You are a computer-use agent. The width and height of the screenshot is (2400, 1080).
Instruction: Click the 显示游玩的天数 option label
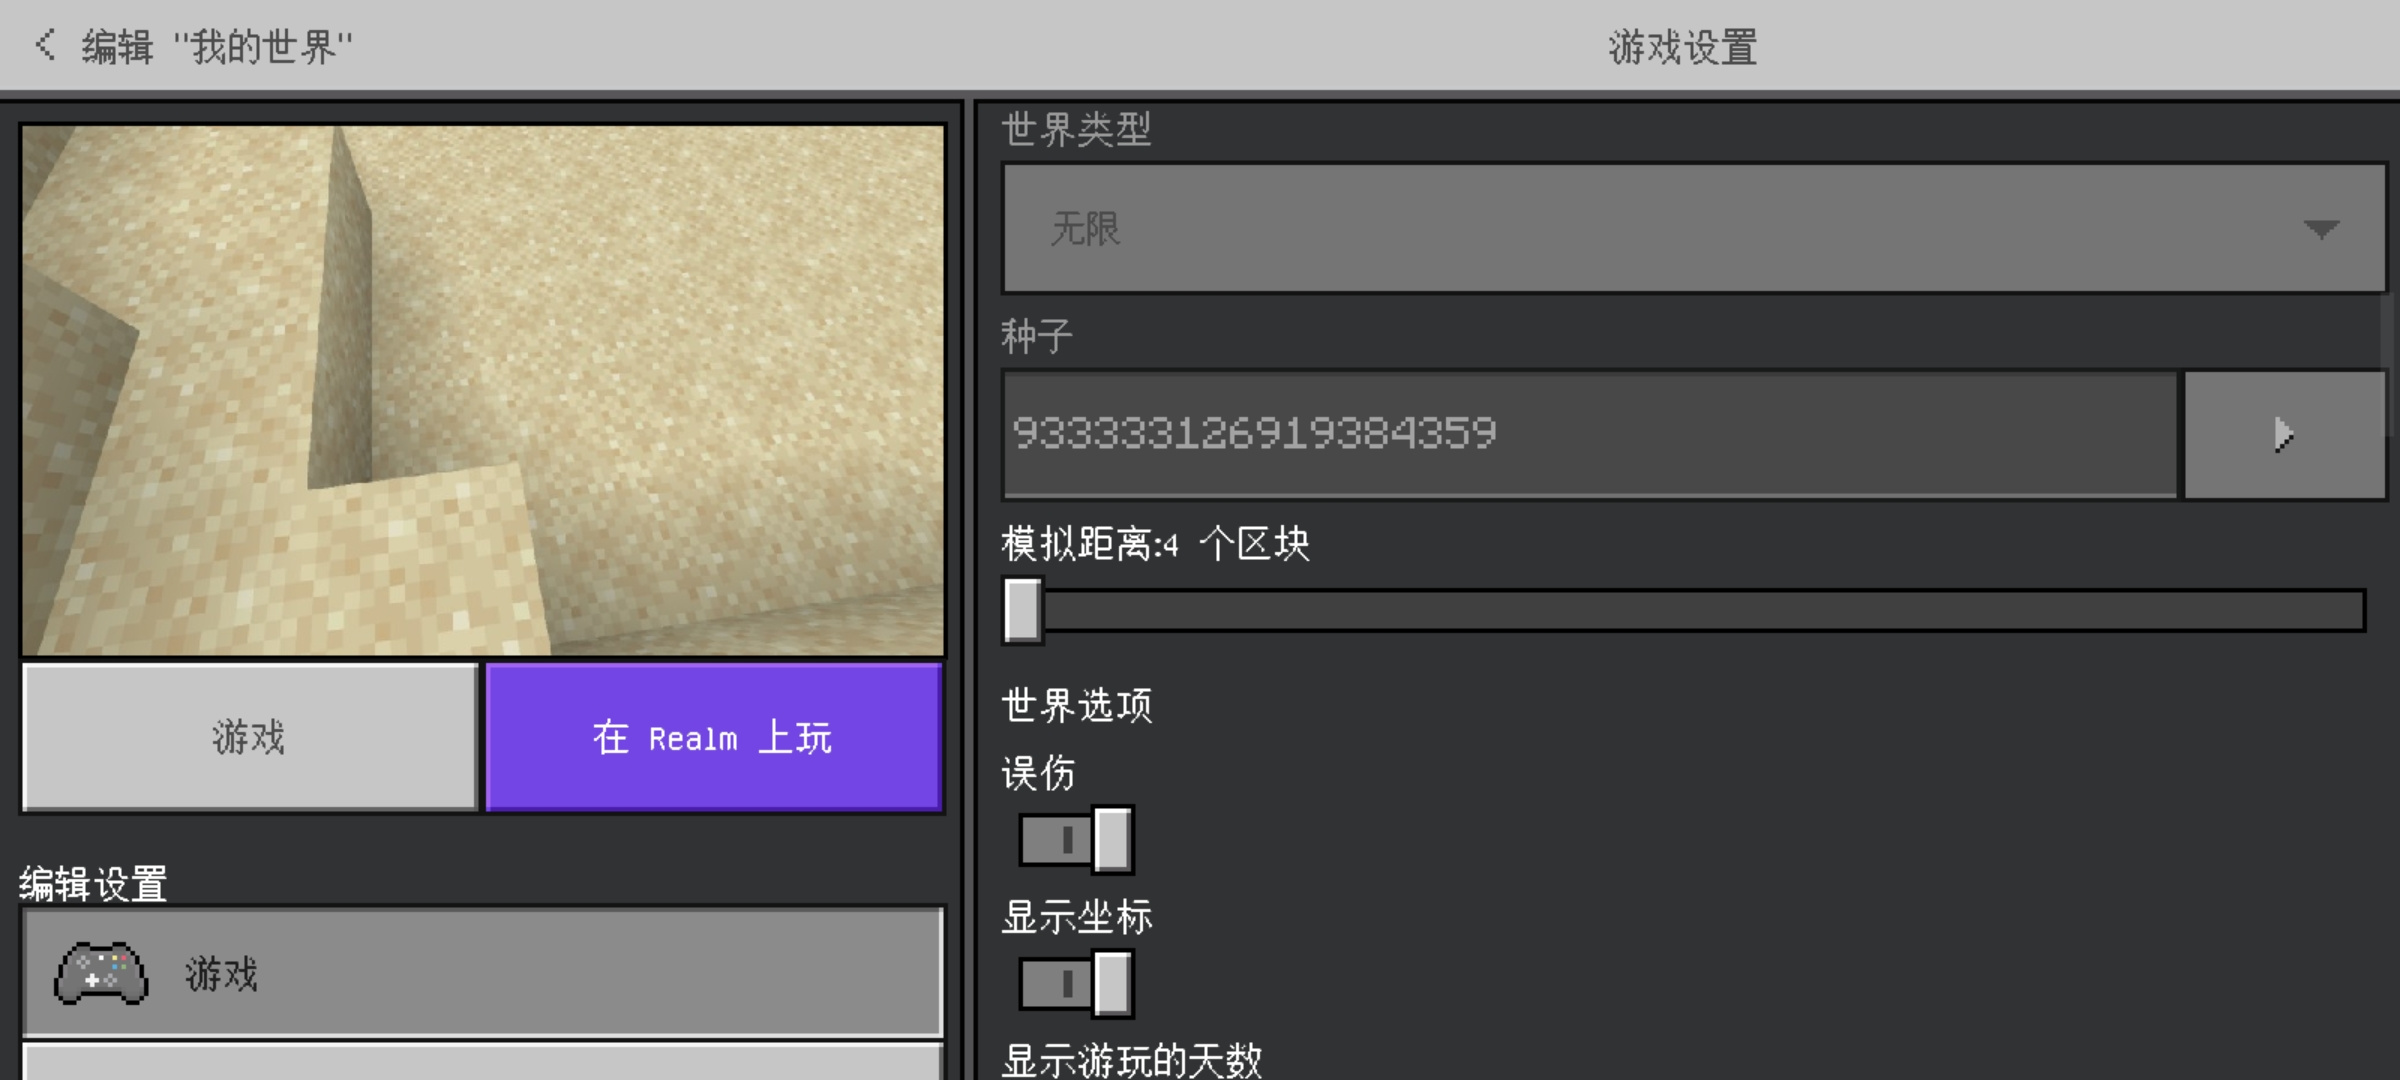(1132, 1060)
